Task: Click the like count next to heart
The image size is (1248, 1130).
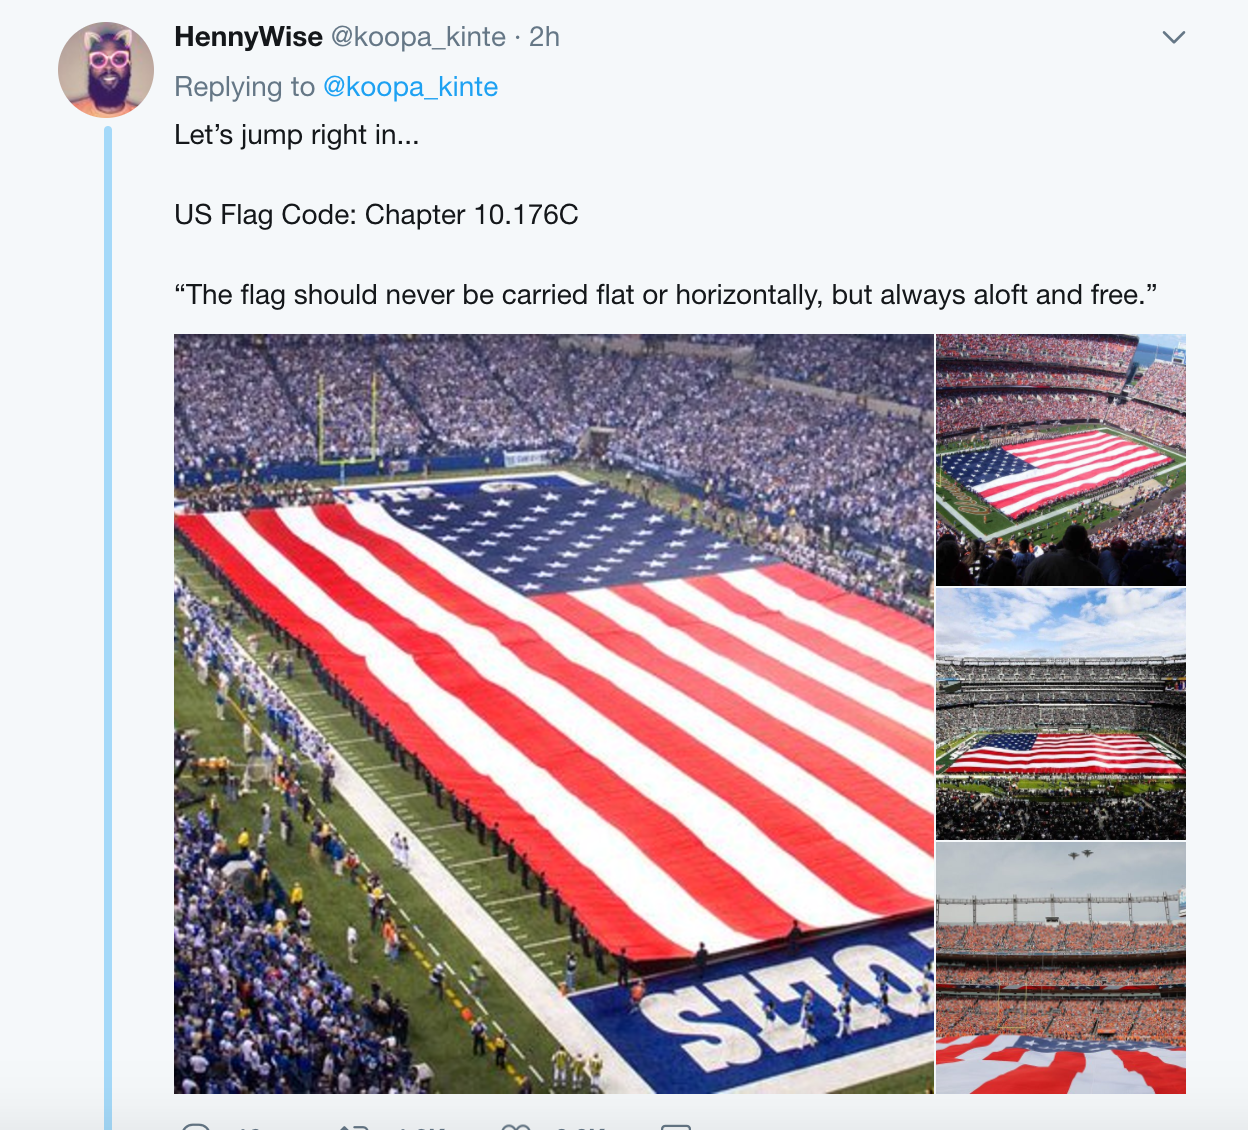Action: click(580, 1127)
